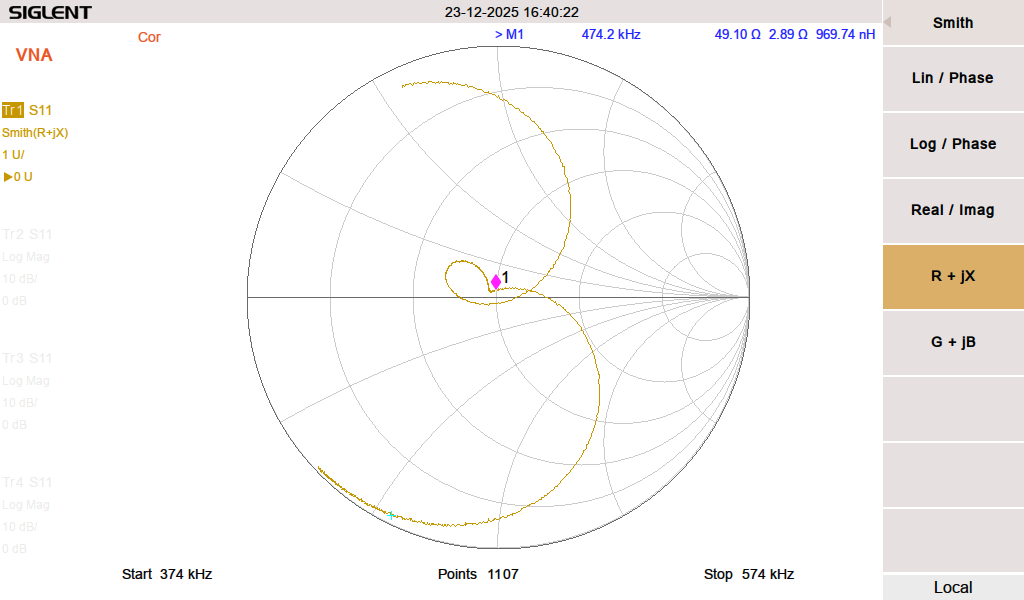The image size is (1024, 600).
Task: Switch to G + jB admittance format
Action: (x=952, y=342)
